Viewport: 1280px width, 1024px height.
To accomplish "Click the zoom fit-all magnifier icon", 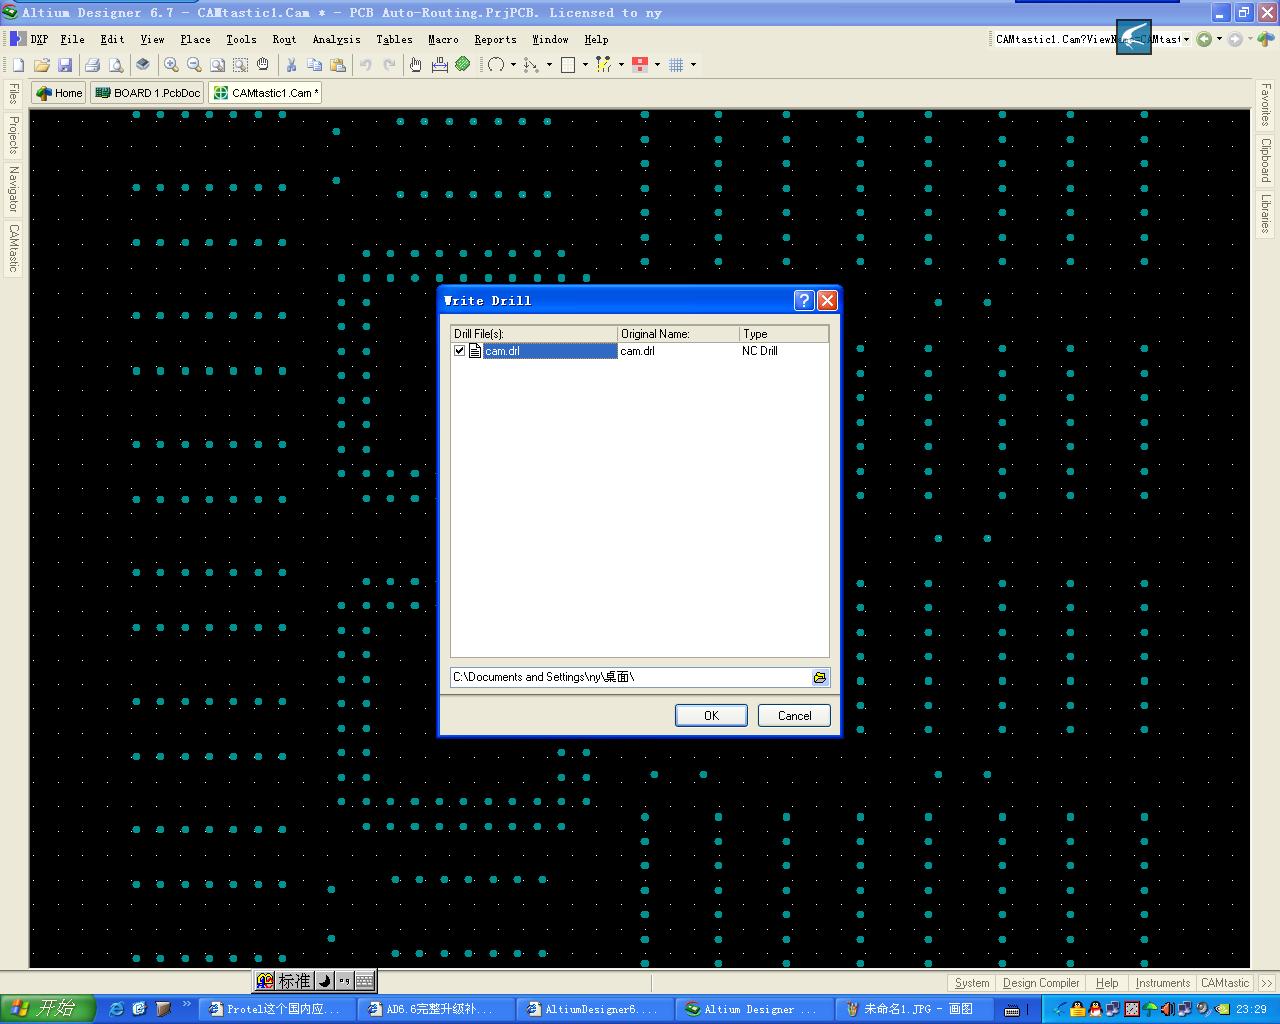I will point(217,65).
